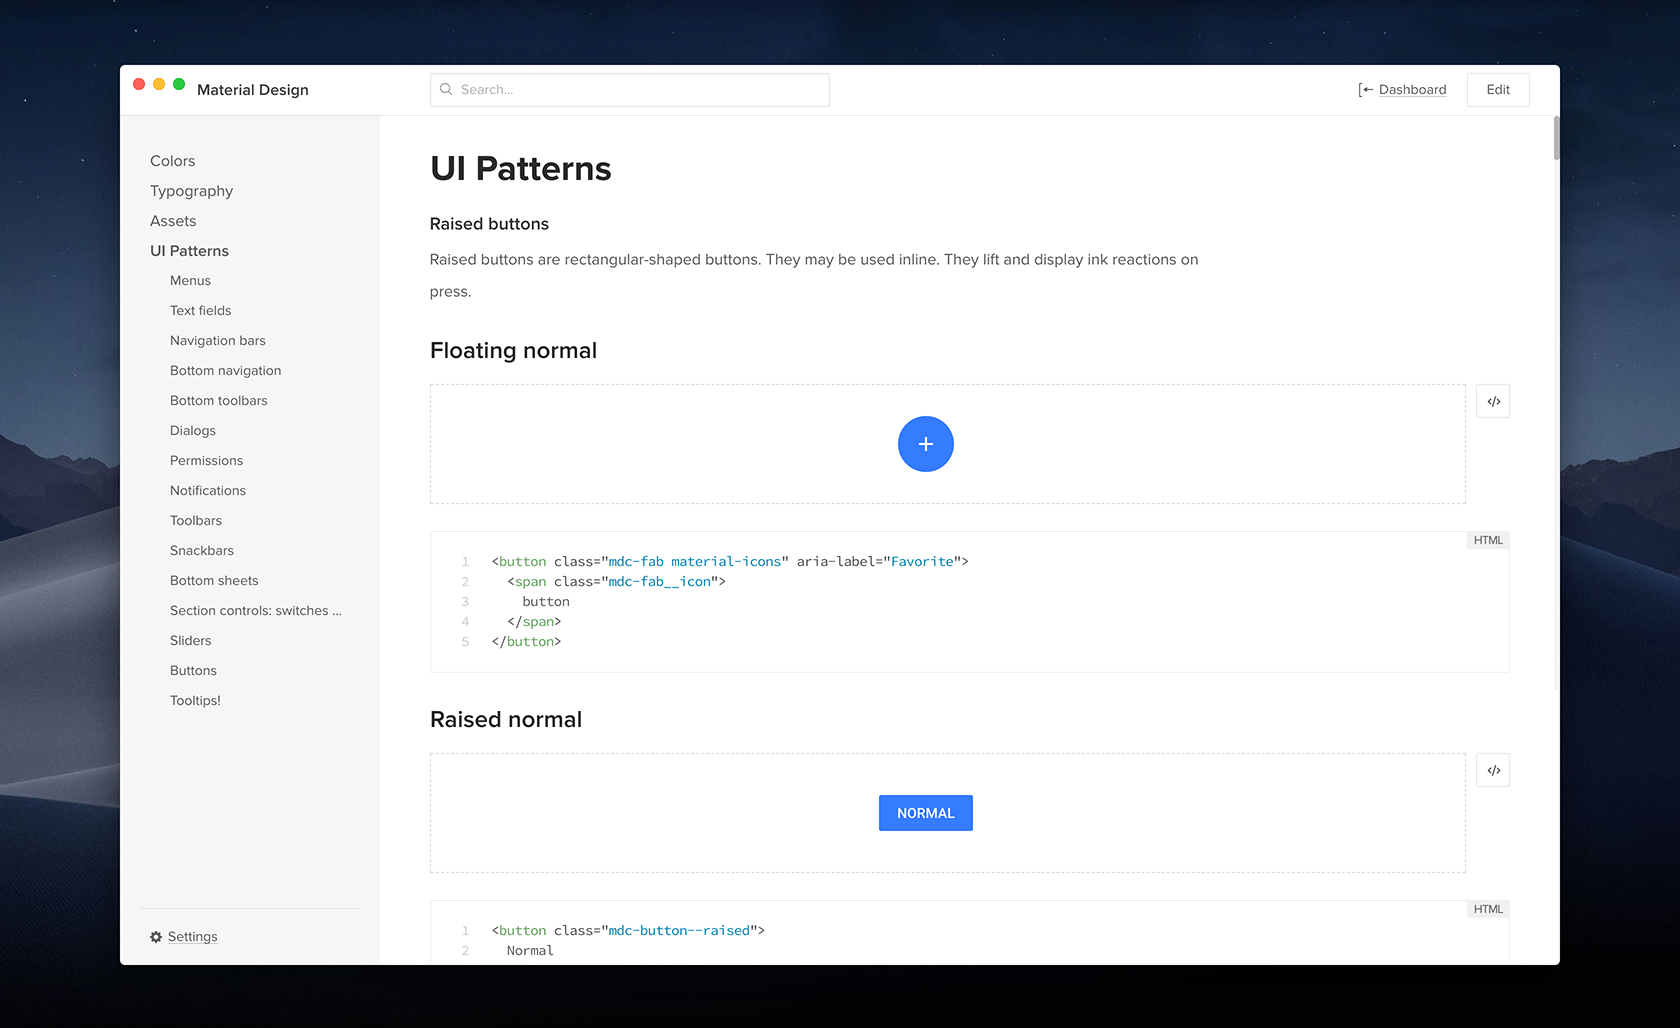
Task: Open the Navigation bars subsection
Action: pos(217,341)
